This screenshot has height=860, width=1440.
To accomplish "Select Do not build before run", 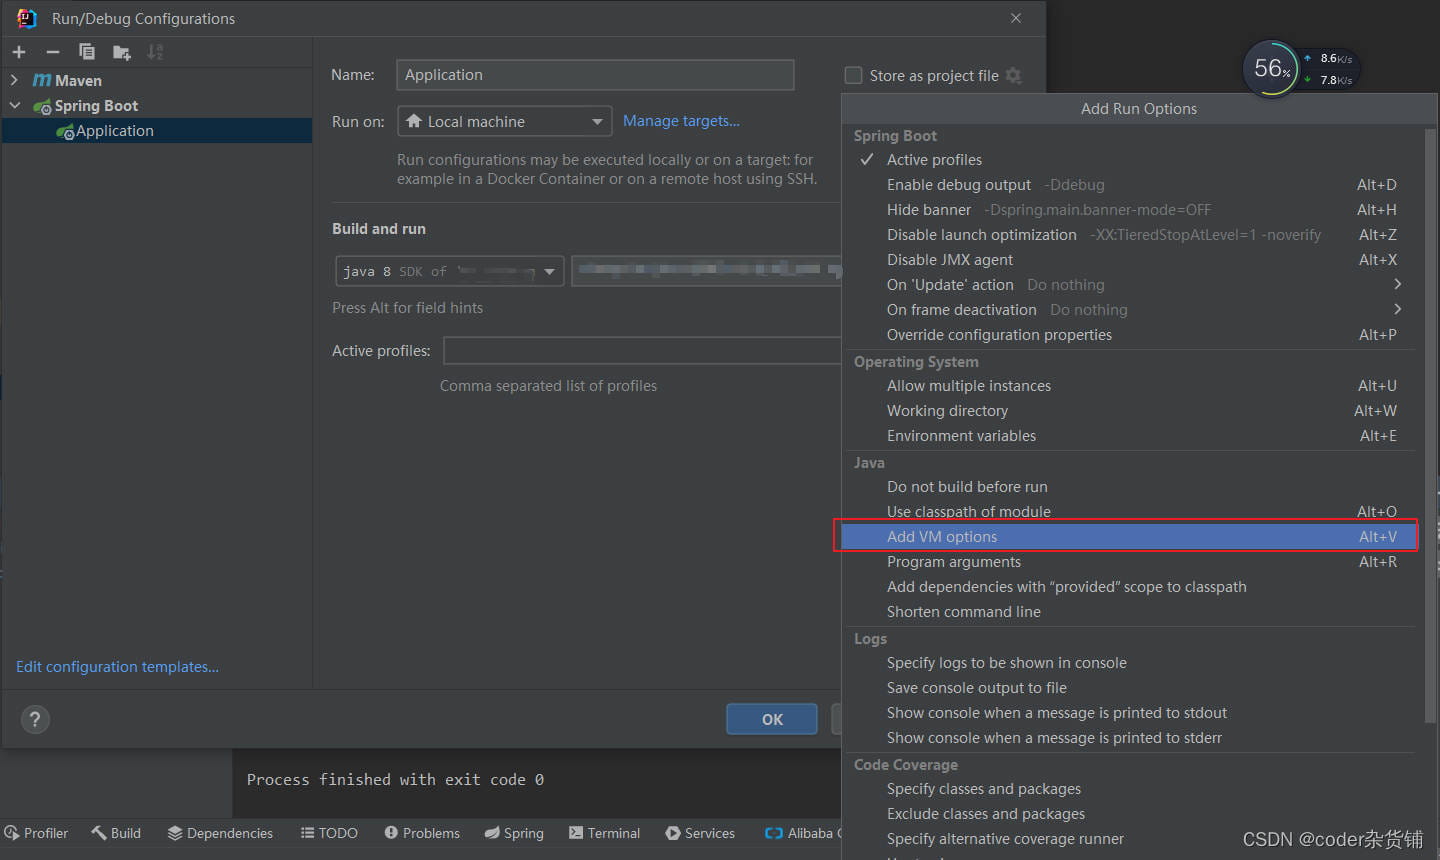I will (x=1128, y=487).
